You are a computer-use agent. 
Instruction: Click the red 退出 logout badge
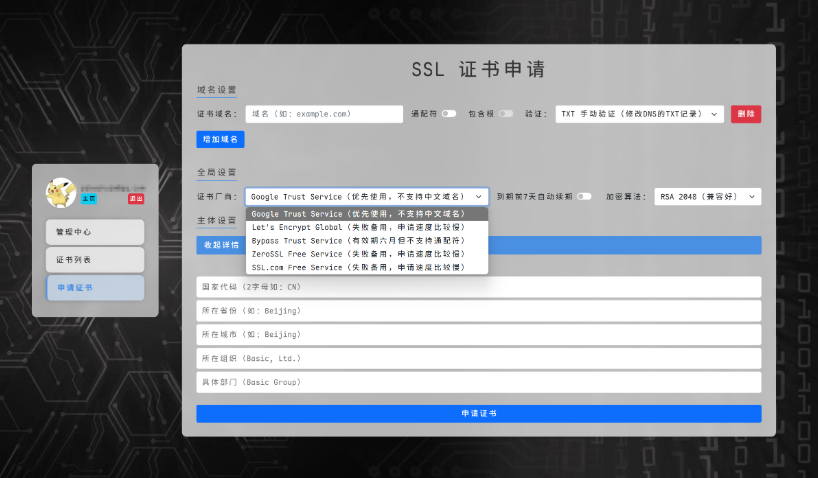[x=136, y=199]
